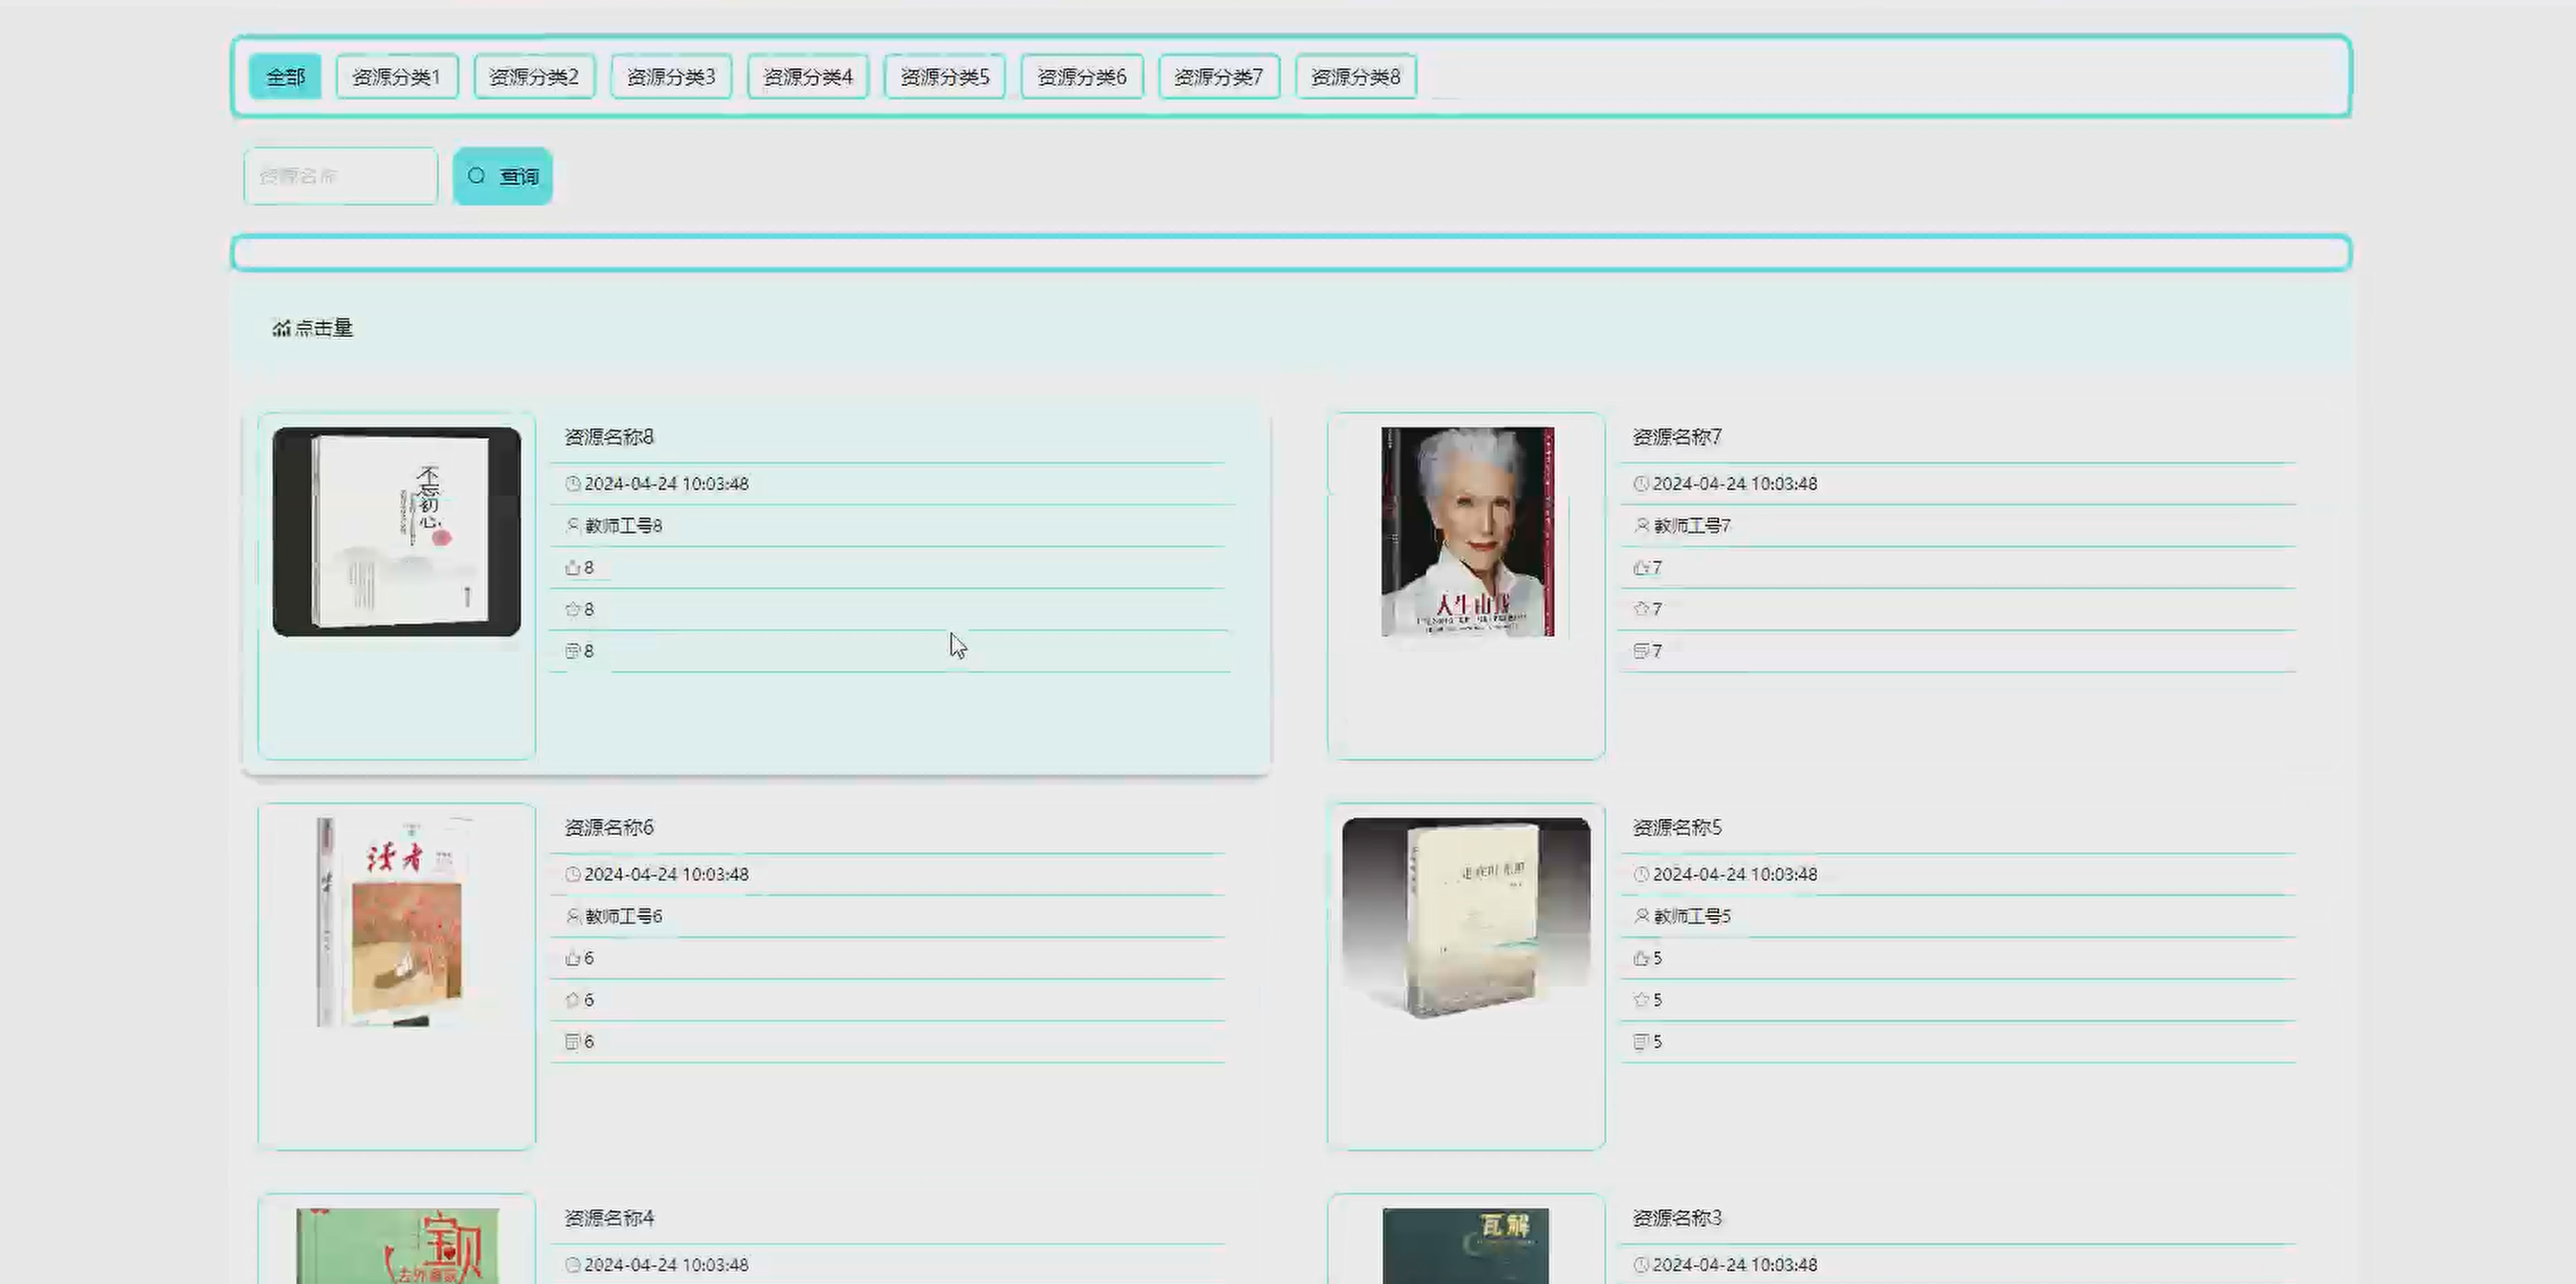Click the thumbs-up icon of 资源名称8

573,568
